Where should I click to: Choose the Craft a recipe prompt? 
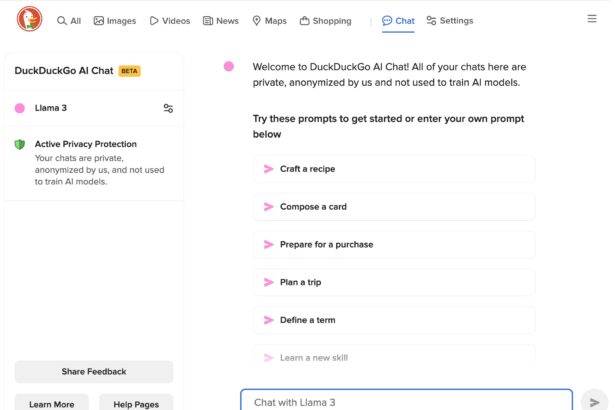(x=394, y=169)
